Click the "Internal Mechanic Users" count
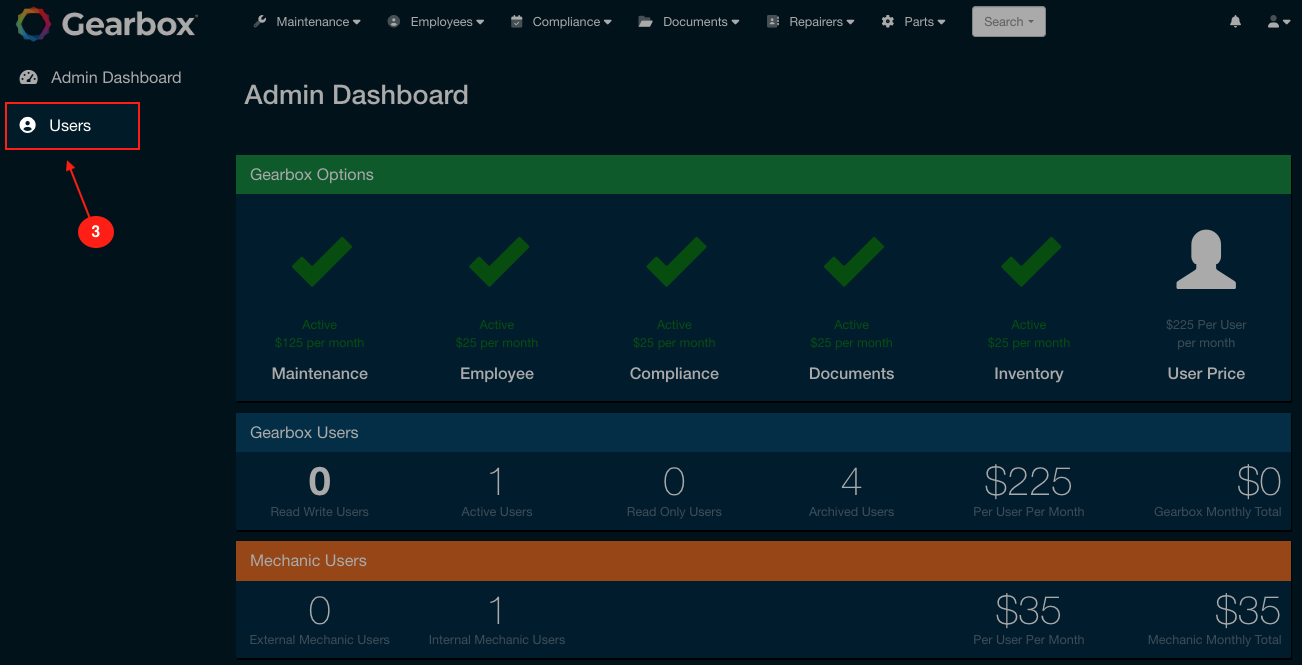This screenshot has width=1302, height=665. tap(497, 610)
